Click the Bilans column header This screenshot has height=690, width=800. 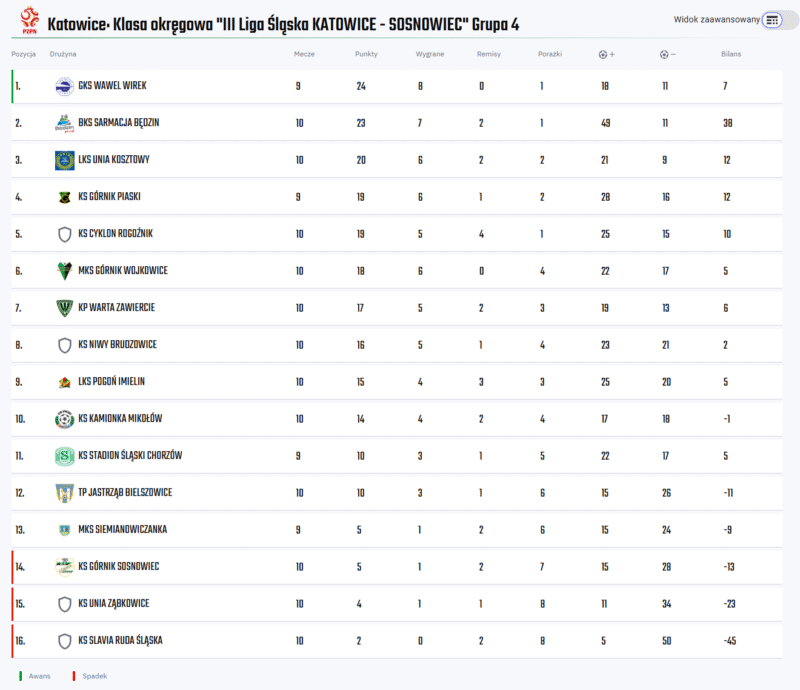pyautogui.click(x=730, y=54)
